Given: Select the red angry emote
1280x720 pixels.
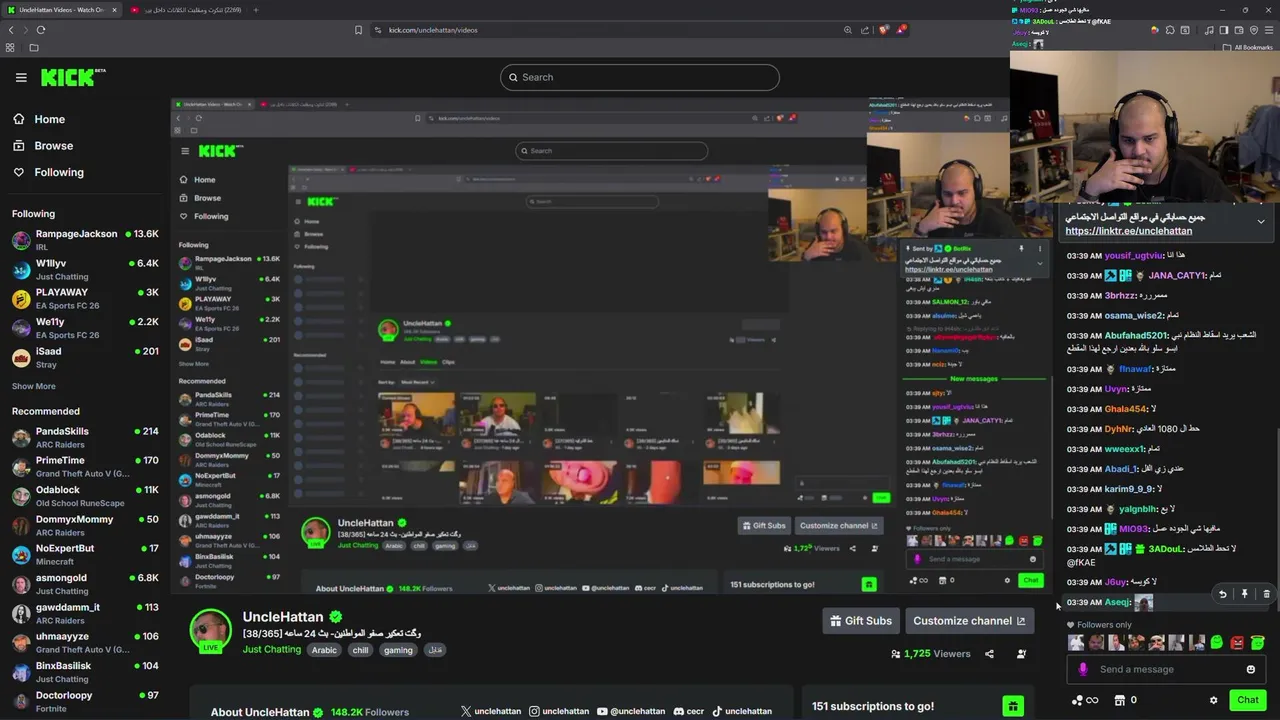Looking at the screenshot, I should [x=1236, y=643].
